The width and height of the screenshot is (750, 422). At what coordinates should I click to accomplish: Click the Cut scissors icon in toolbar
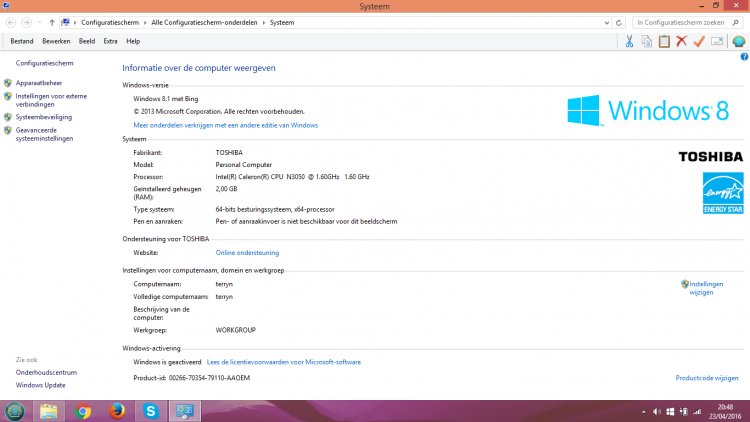tap(629, 41)
